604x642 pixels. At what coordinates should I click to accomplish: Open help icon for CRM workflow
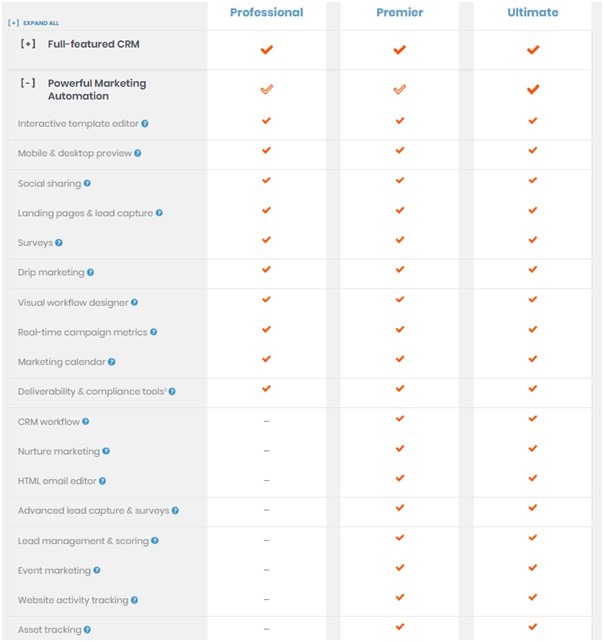[86, 421]
